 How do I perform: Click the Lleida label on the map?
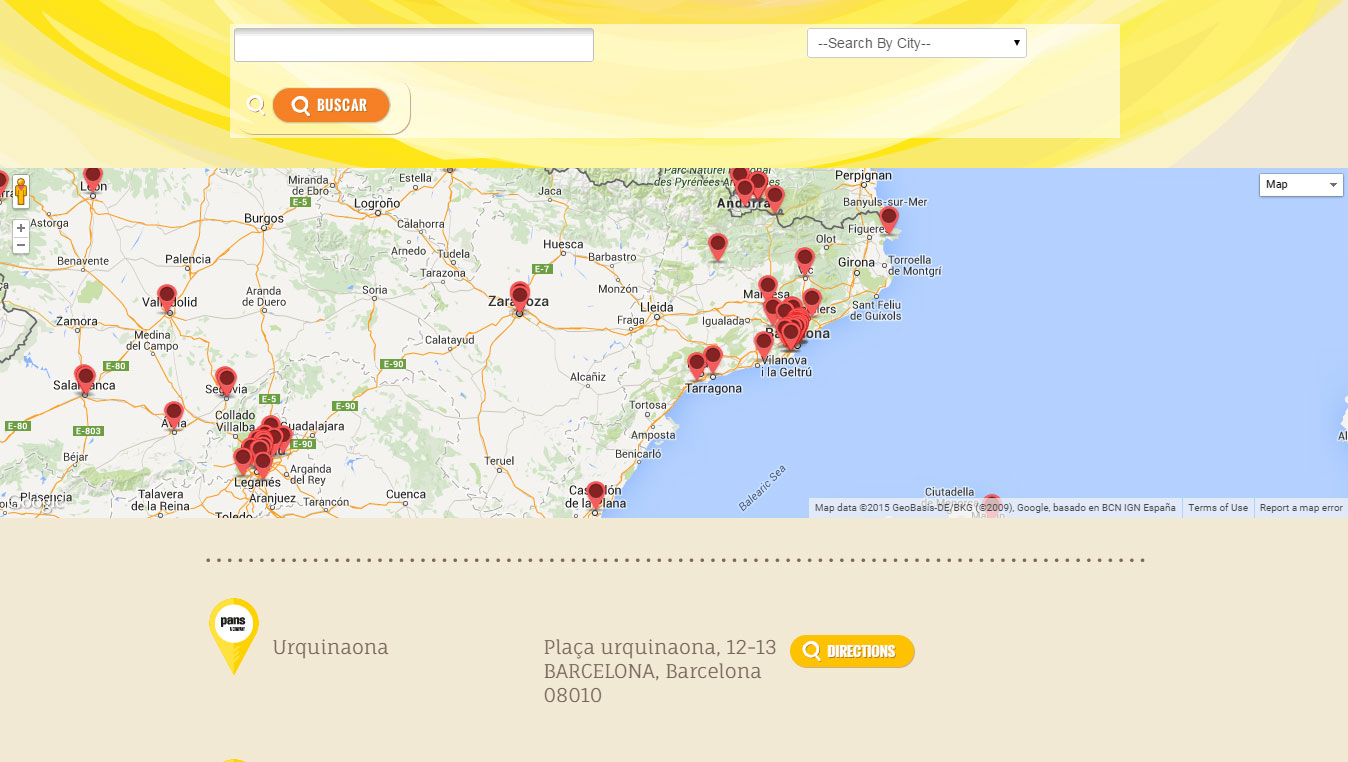[657, 306]
